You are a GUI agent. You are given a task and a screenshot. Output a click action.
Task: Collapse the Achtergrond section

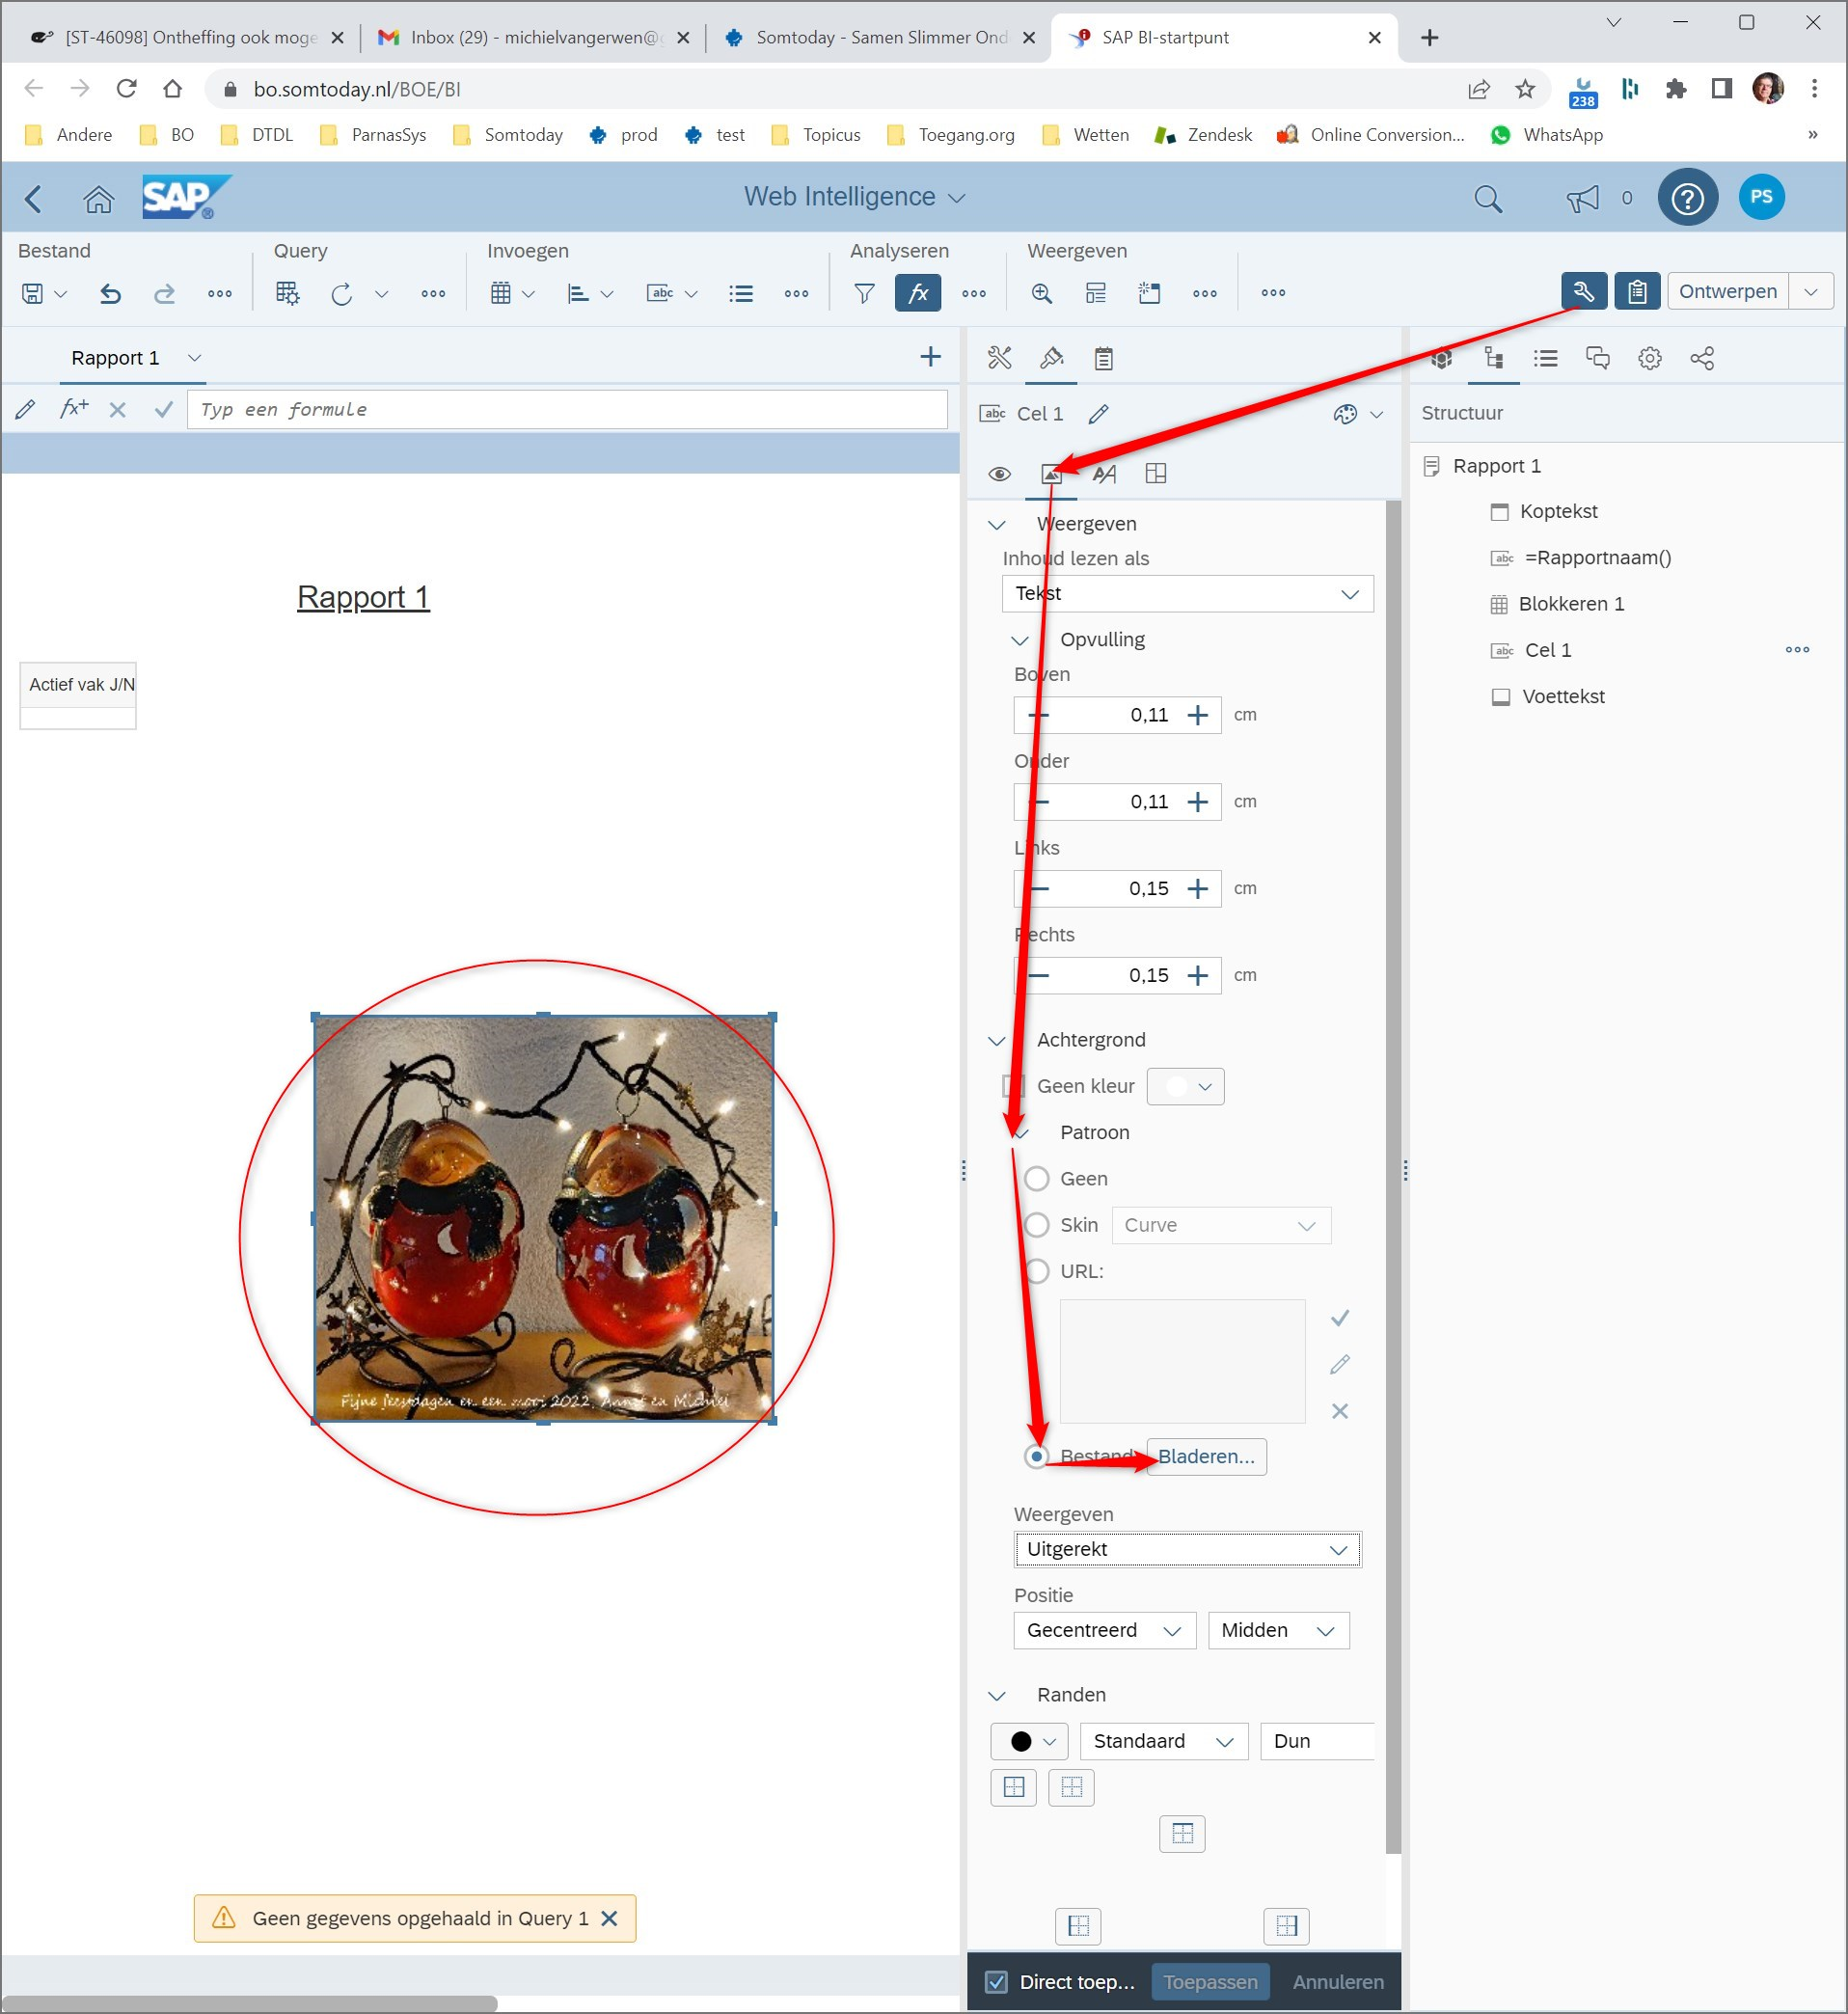coord(997,1040)
